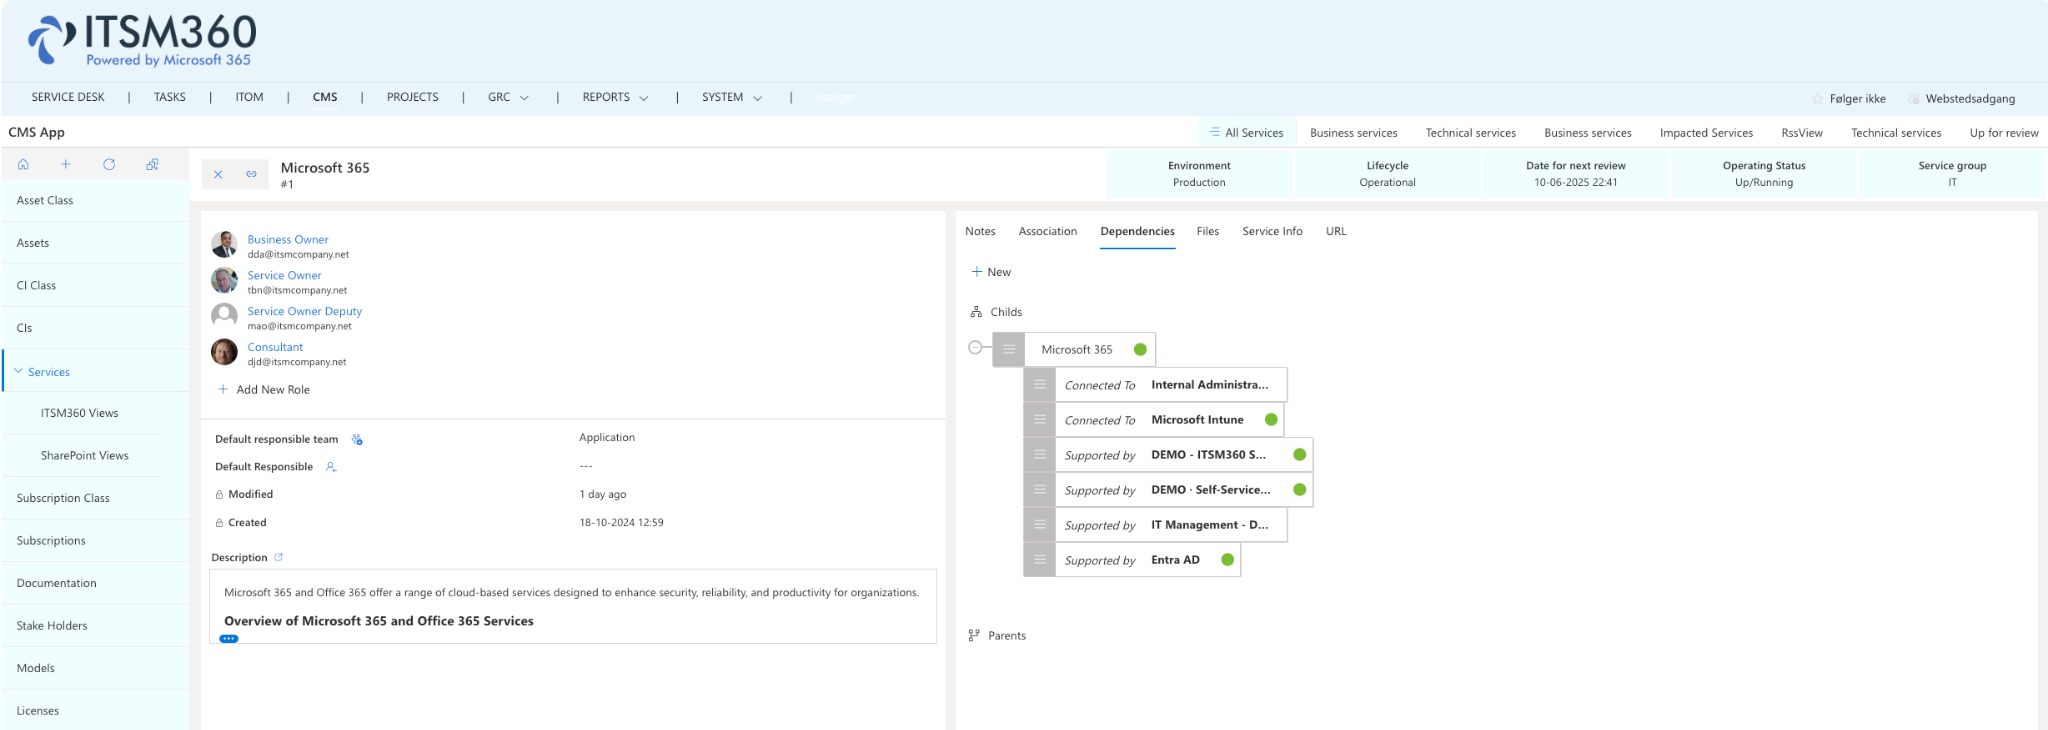Image resolution: width=2048 pixels, height=730 pixels.
Task: Open the Service Owner role link
Action: pos(285,275)
